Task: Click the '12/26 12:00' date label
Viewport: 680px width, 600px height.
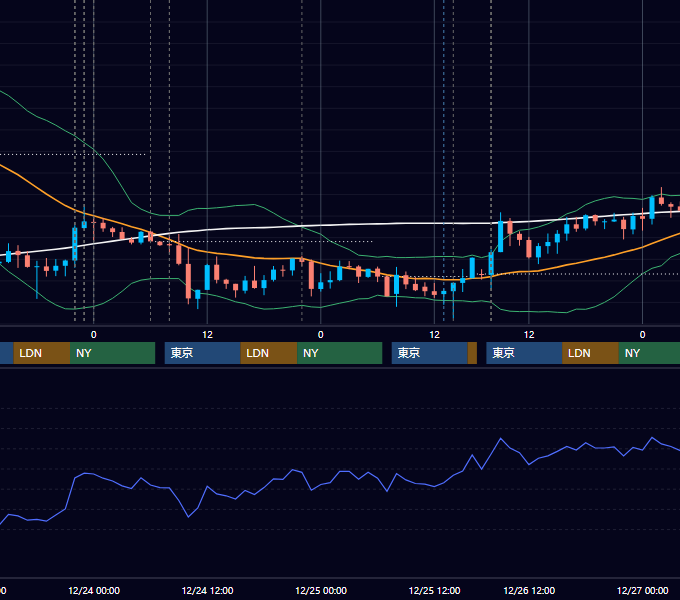Action: pyautogui.click(x=529, y=590)
